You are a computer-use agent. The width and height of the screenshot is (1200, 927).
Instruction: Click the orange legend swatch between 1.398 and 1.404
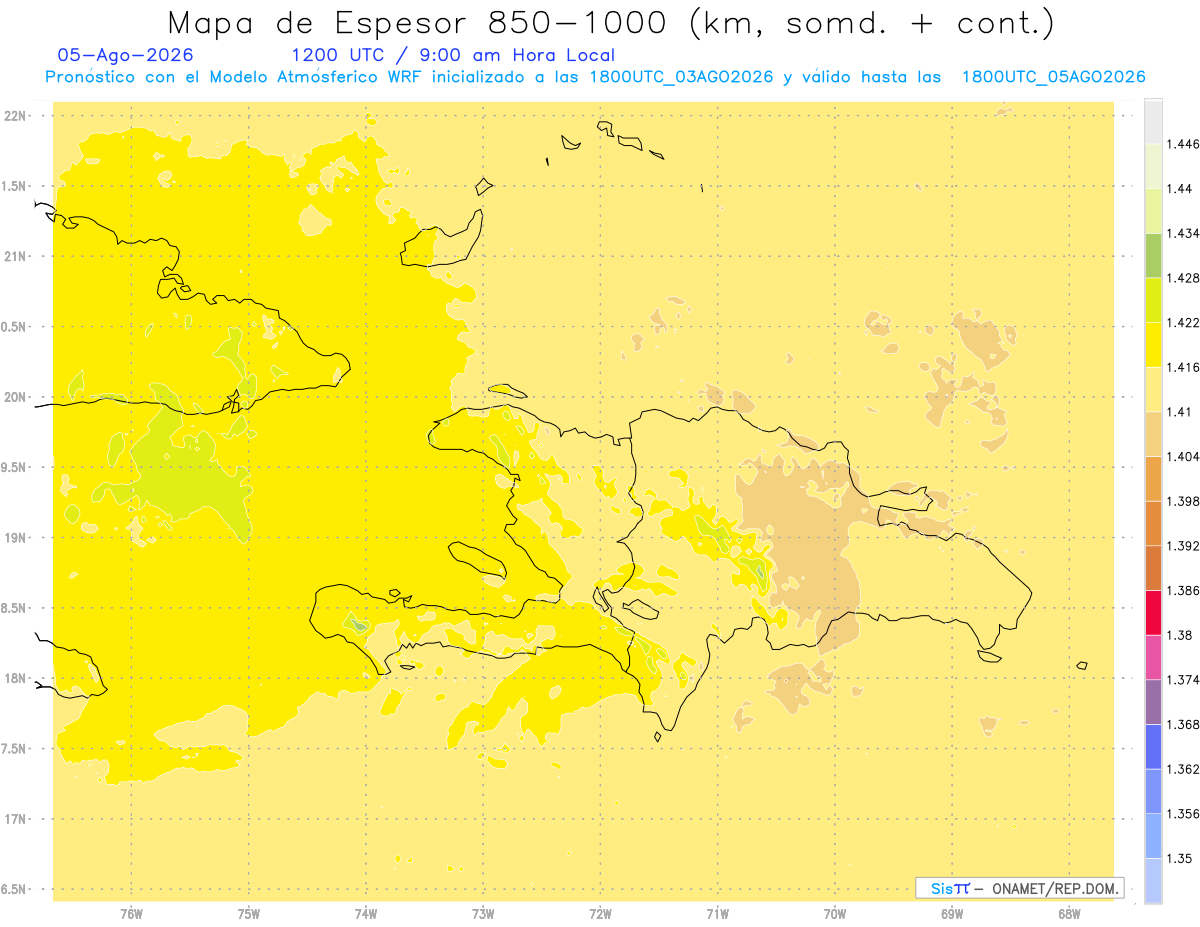[1153, 478]
